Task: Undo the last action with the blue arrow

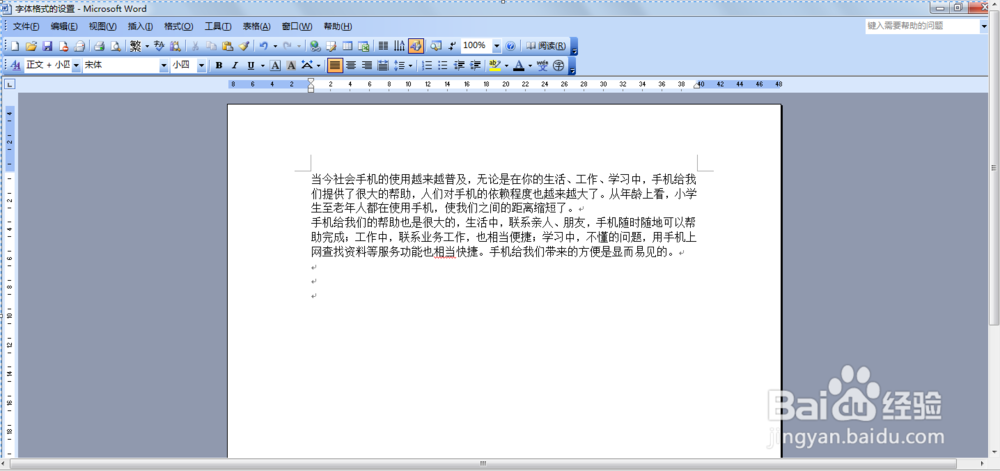Action: 263,46
